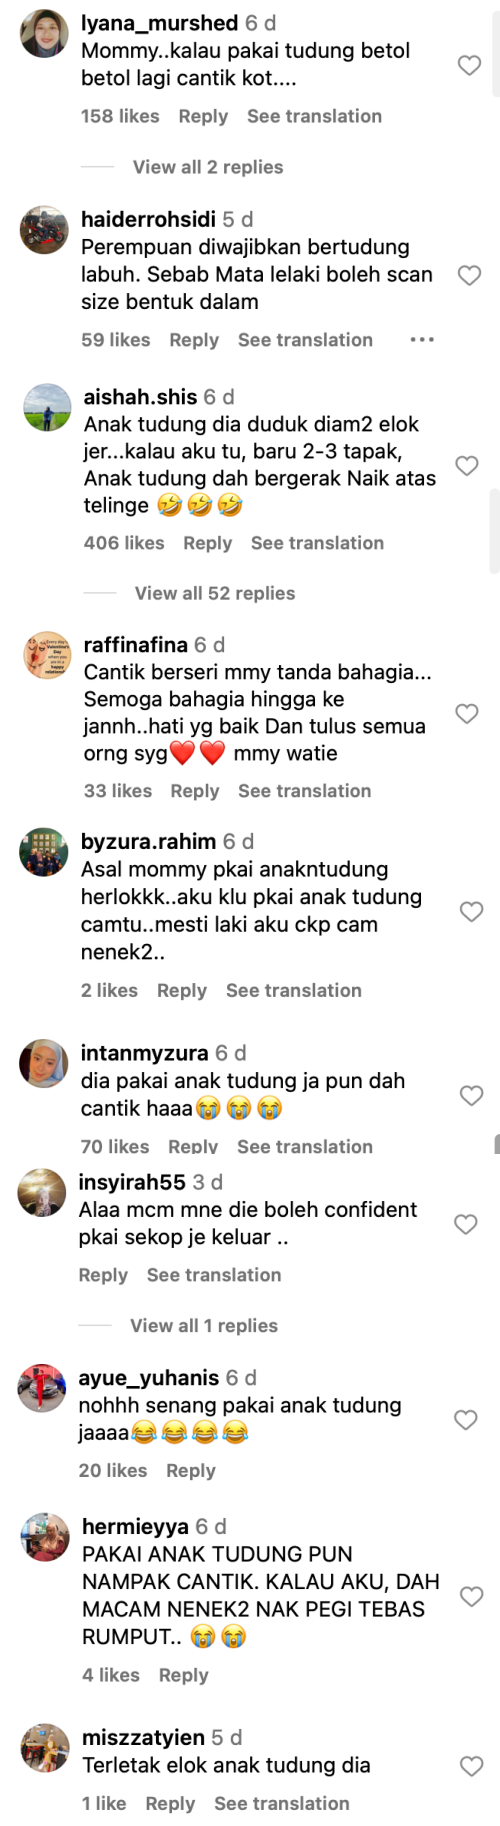Open more options on haiderrohsidi's comment
Screen dimensions: 500x1826
coord(422,340)
